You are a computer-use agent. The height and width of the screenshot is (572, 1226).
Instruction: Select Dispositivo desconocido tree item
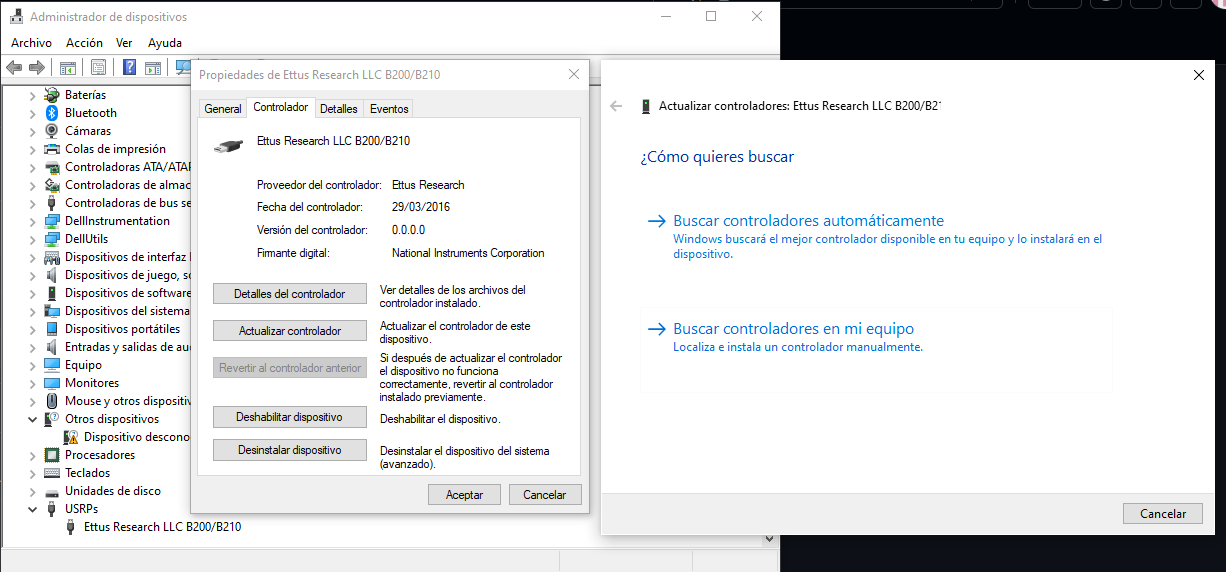tap(137, 437)
